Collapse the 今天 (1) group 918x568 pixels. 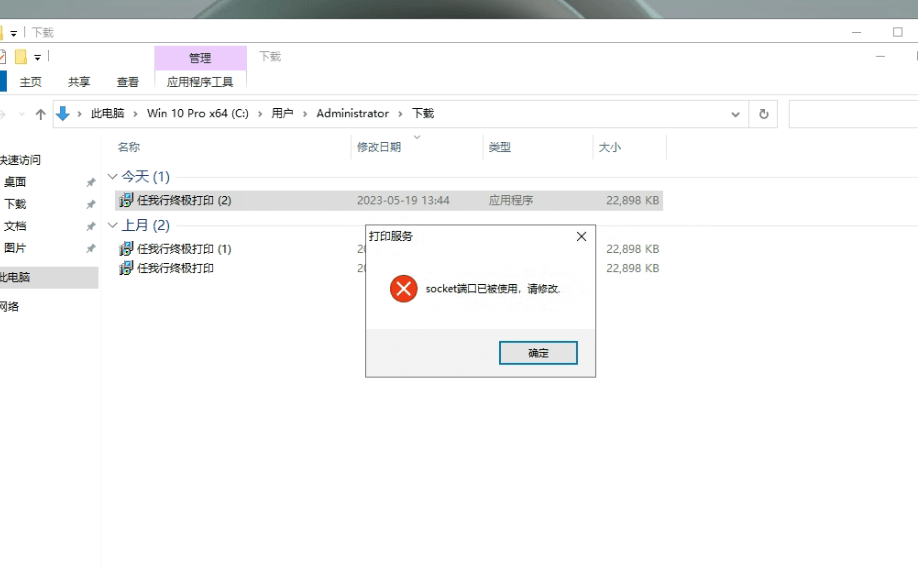click(113, 176)
